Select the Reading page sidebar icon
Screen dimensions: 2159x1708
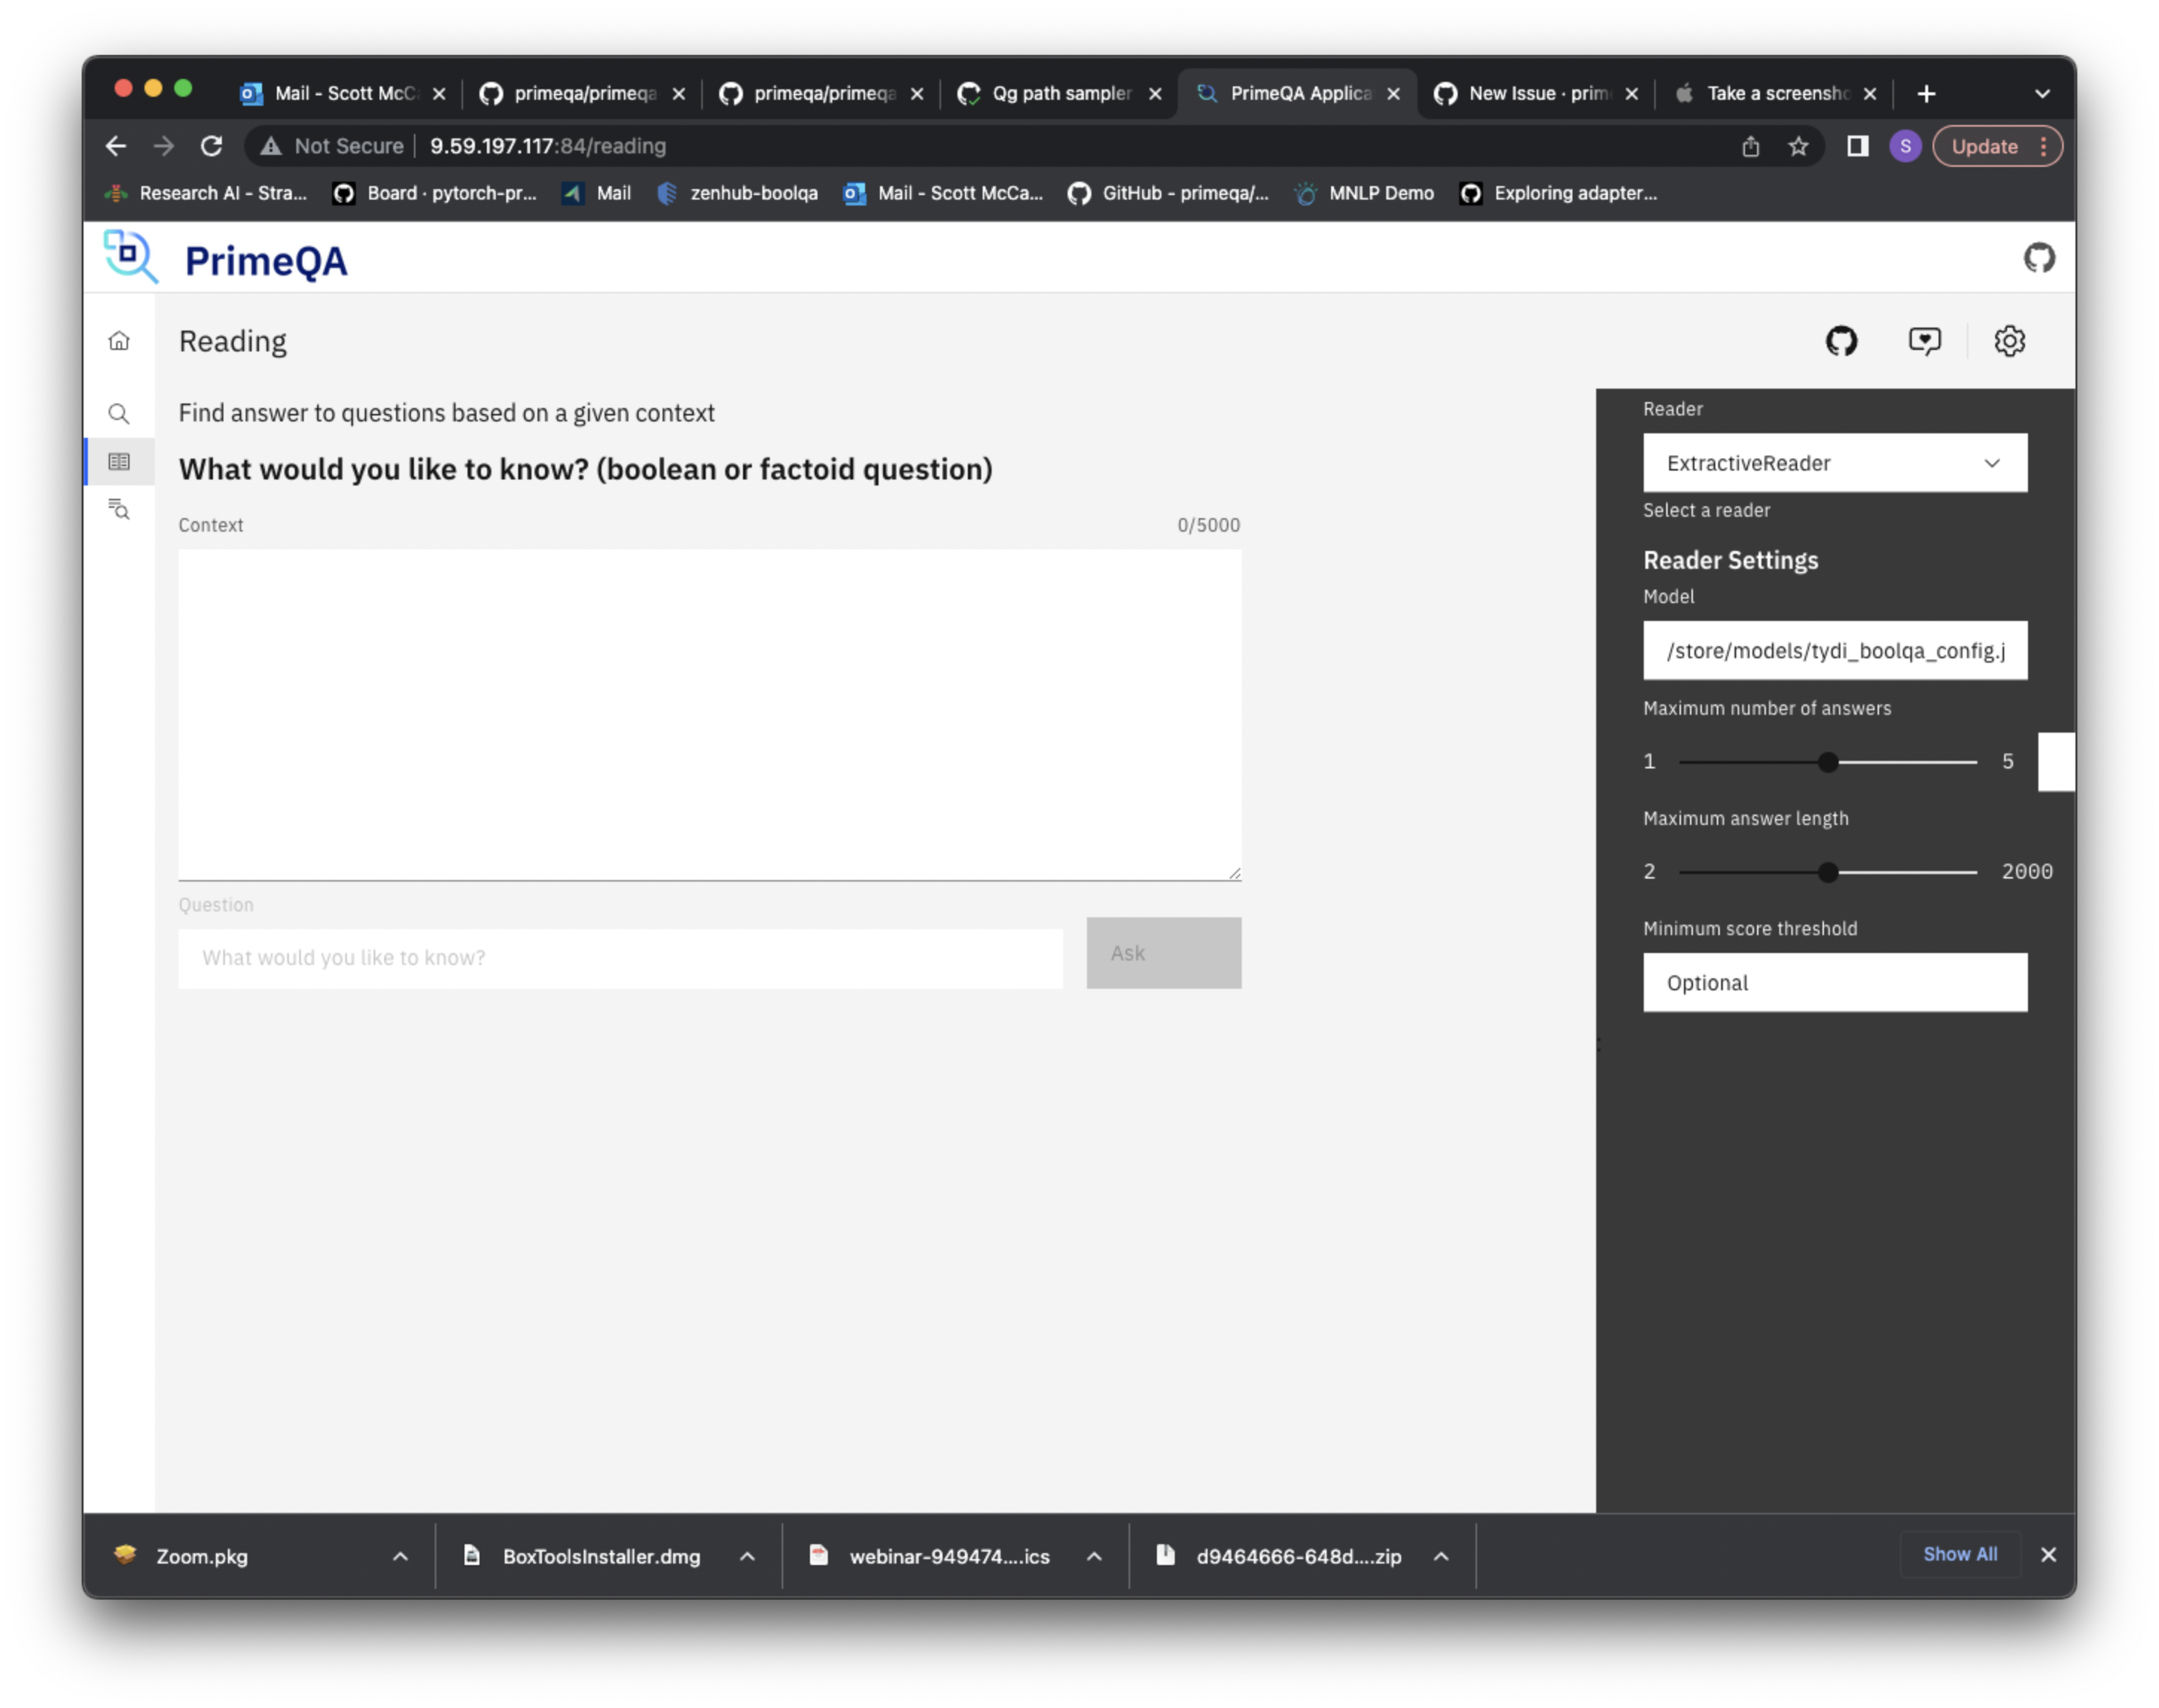click(x=119, y=462)
